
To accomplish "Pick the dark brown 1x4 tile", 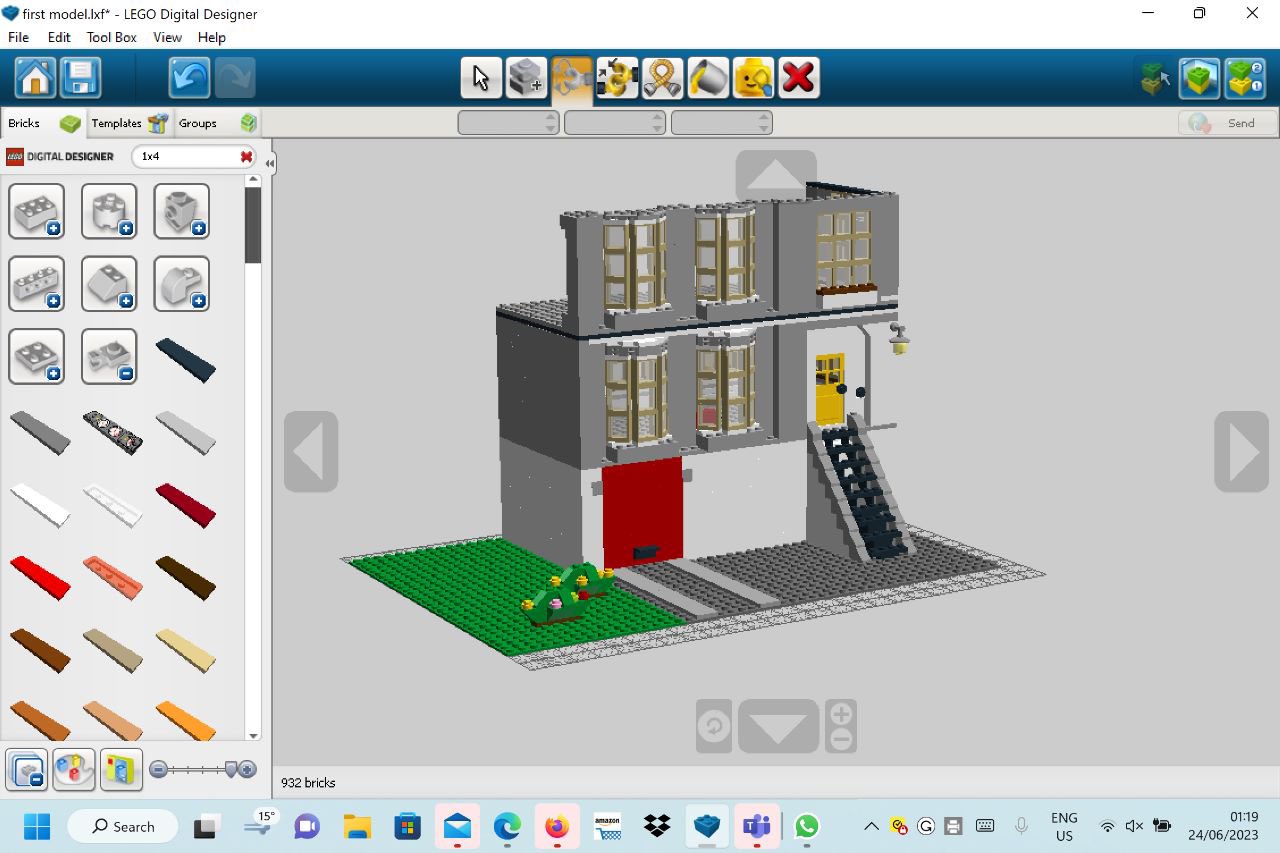I will tap(185, 578).
